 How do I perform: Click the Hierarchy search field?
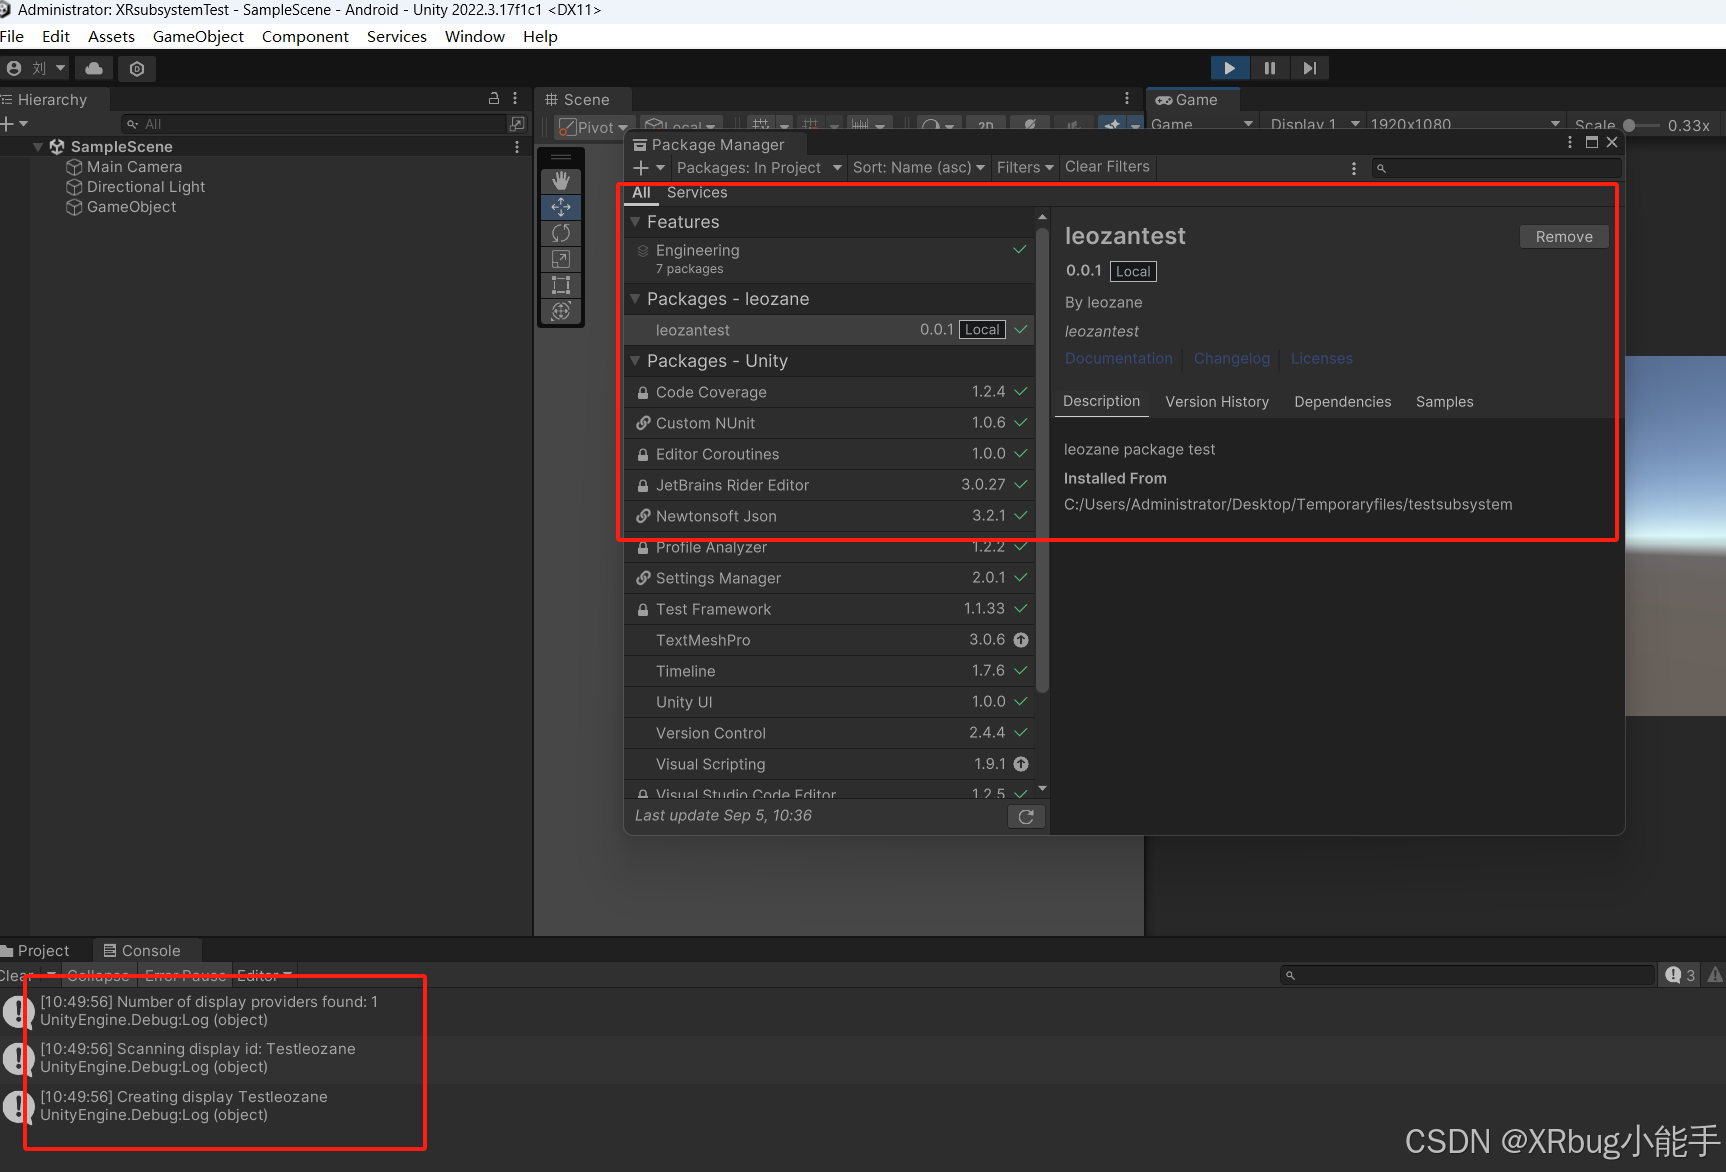pyautogui.click(x=314, y=124)
